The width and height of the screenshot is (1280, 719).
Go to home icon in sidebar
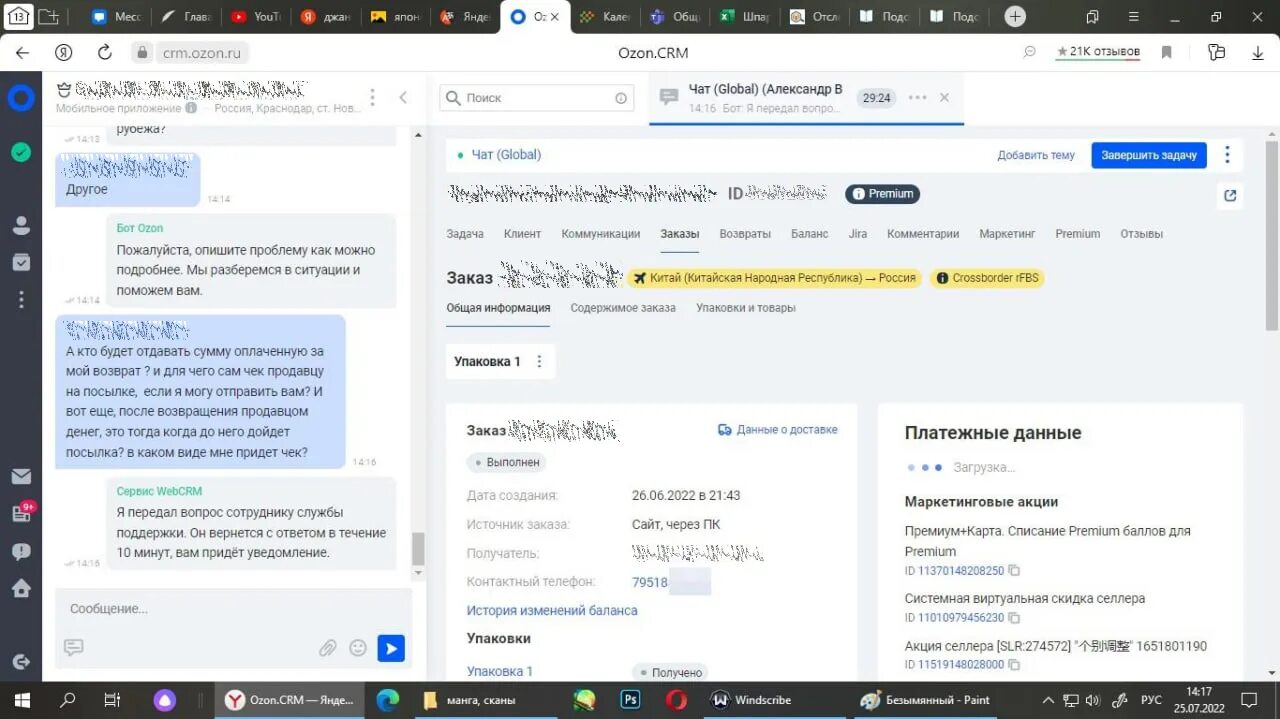[21, 588]
